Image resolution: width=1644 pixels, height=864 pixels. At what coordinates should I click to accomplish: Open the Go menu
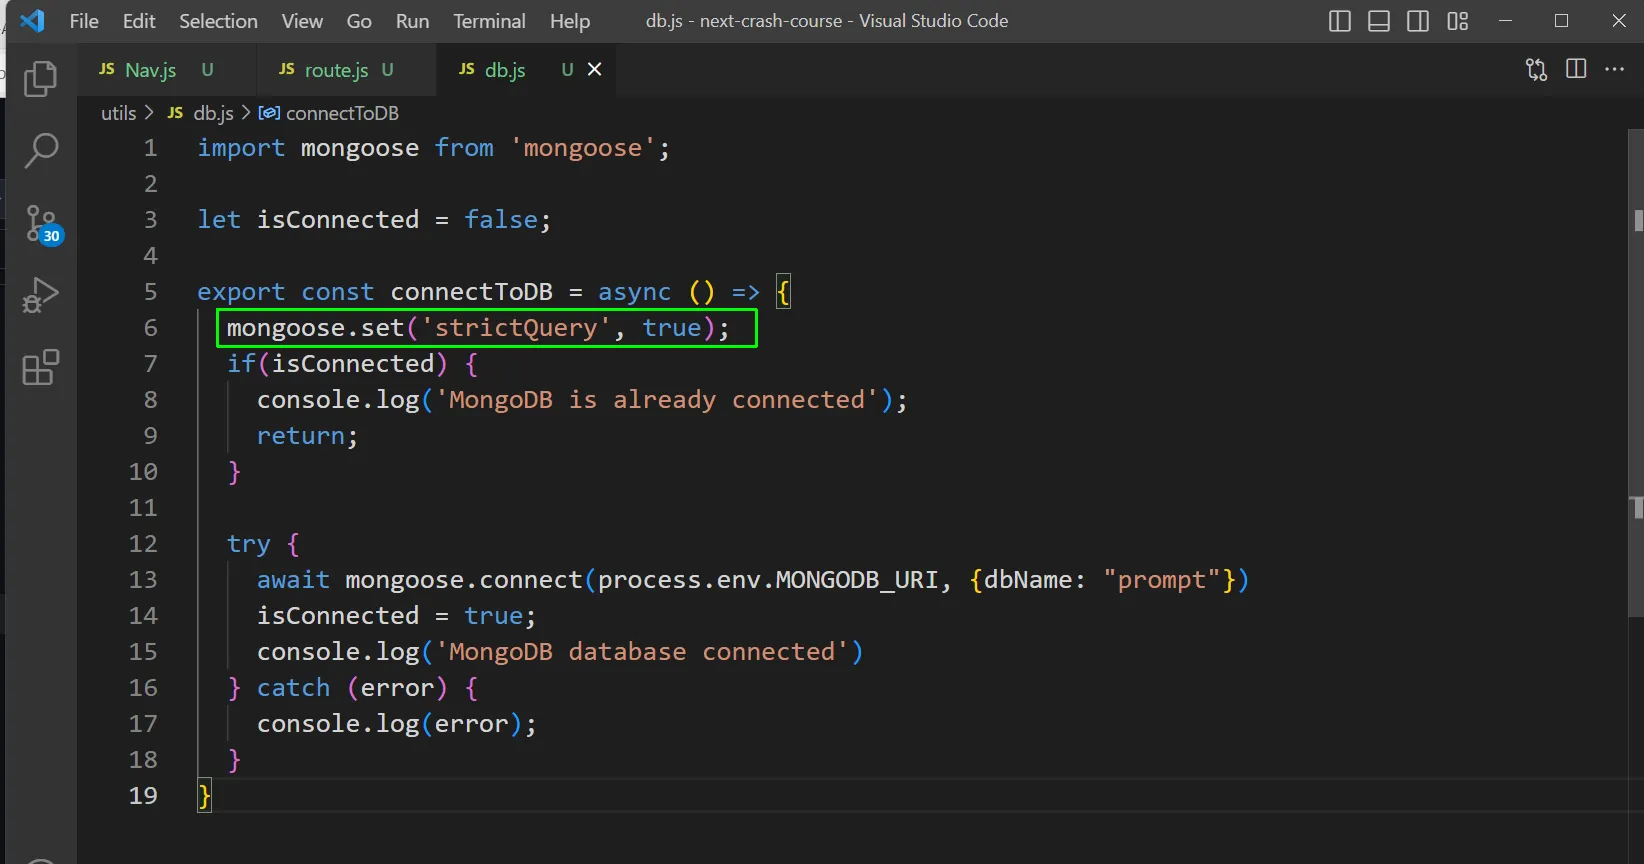[x=359, y=21]
